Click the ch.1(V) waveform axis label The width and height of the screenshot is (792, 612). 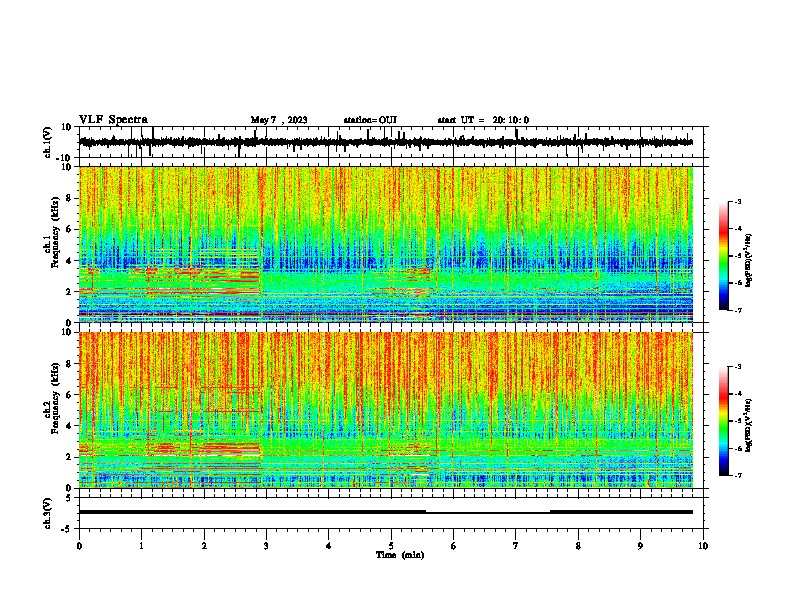48,142
